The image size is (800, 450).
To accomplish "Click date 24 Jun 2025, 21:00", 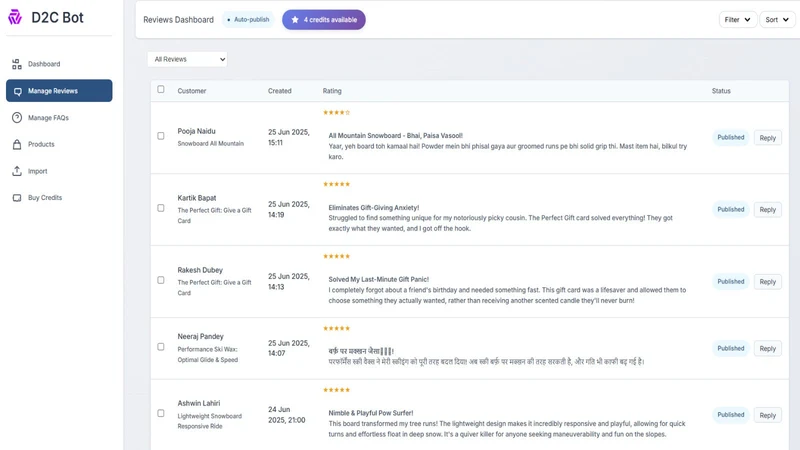I will coord(287,415).
